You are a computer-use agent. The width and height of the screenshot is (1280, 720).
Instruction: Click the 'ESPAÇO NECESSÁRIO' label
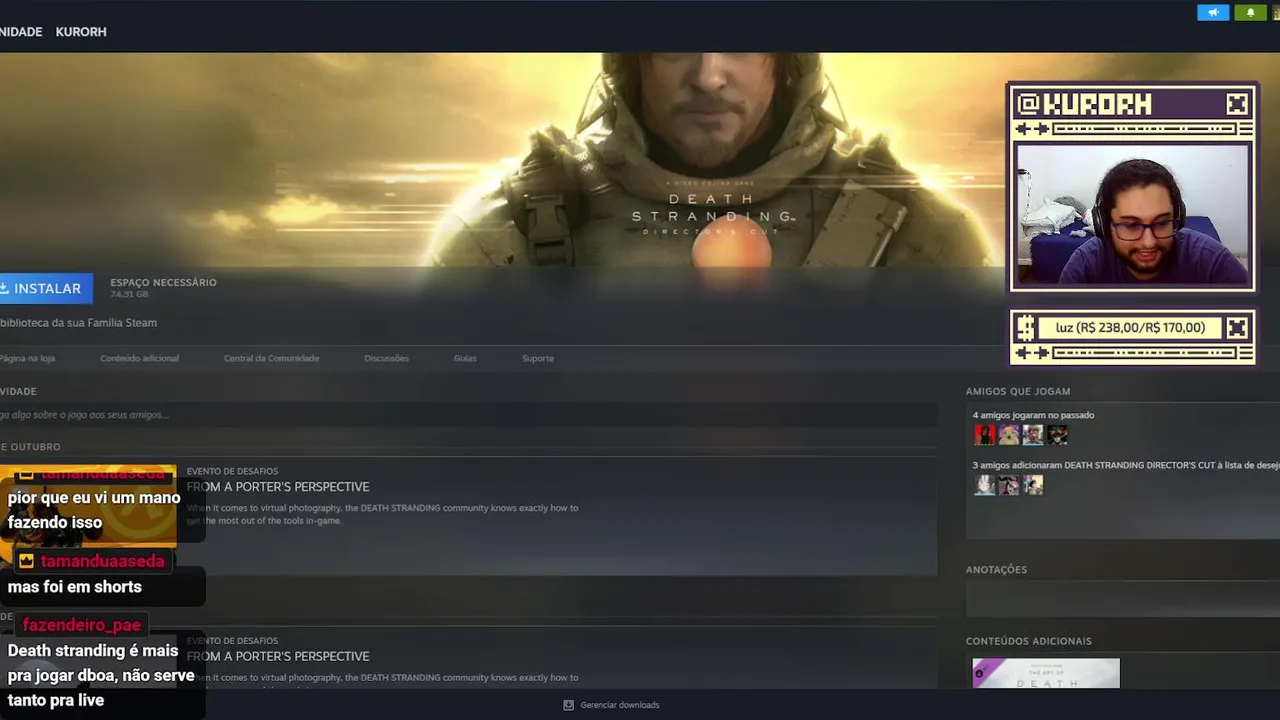click(163, 282)
